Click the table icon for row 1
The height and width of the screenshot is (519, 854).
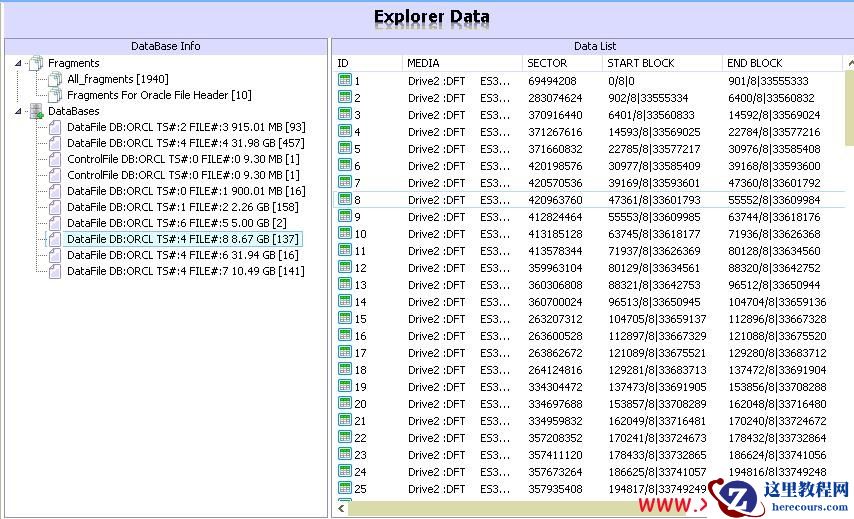click(x=345, y=80)
